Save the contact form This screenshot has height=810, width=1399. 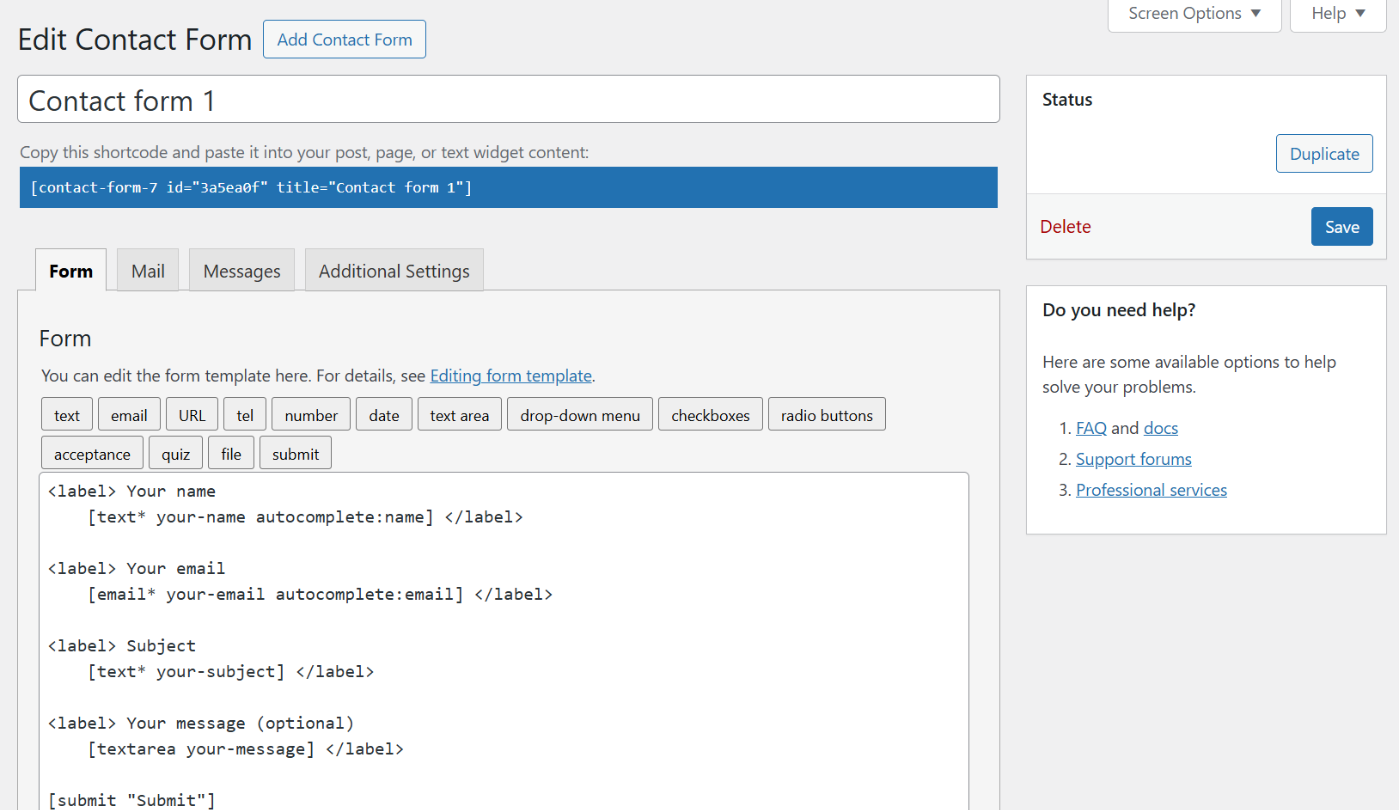click(x=1341, y=226)
